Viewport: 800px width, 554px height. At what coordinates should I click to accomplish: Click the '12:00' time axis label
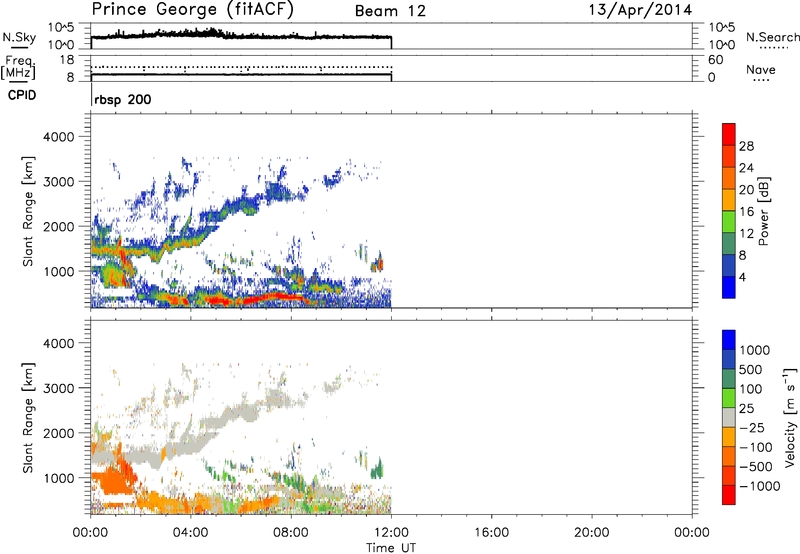point(391,533)
